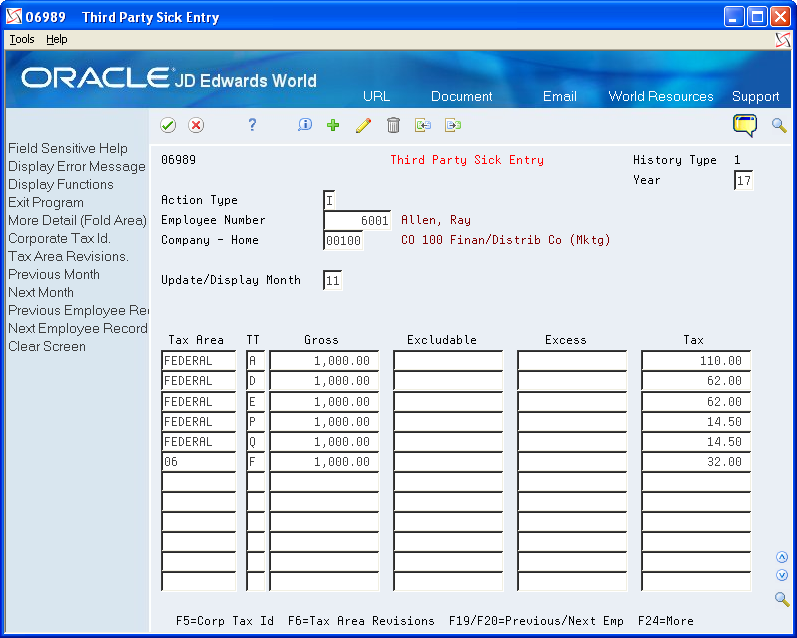The width and height of the screenshot is (797, 638).
Task: Click Gross field in the TT E row
Action: click(x=324, y=402)
